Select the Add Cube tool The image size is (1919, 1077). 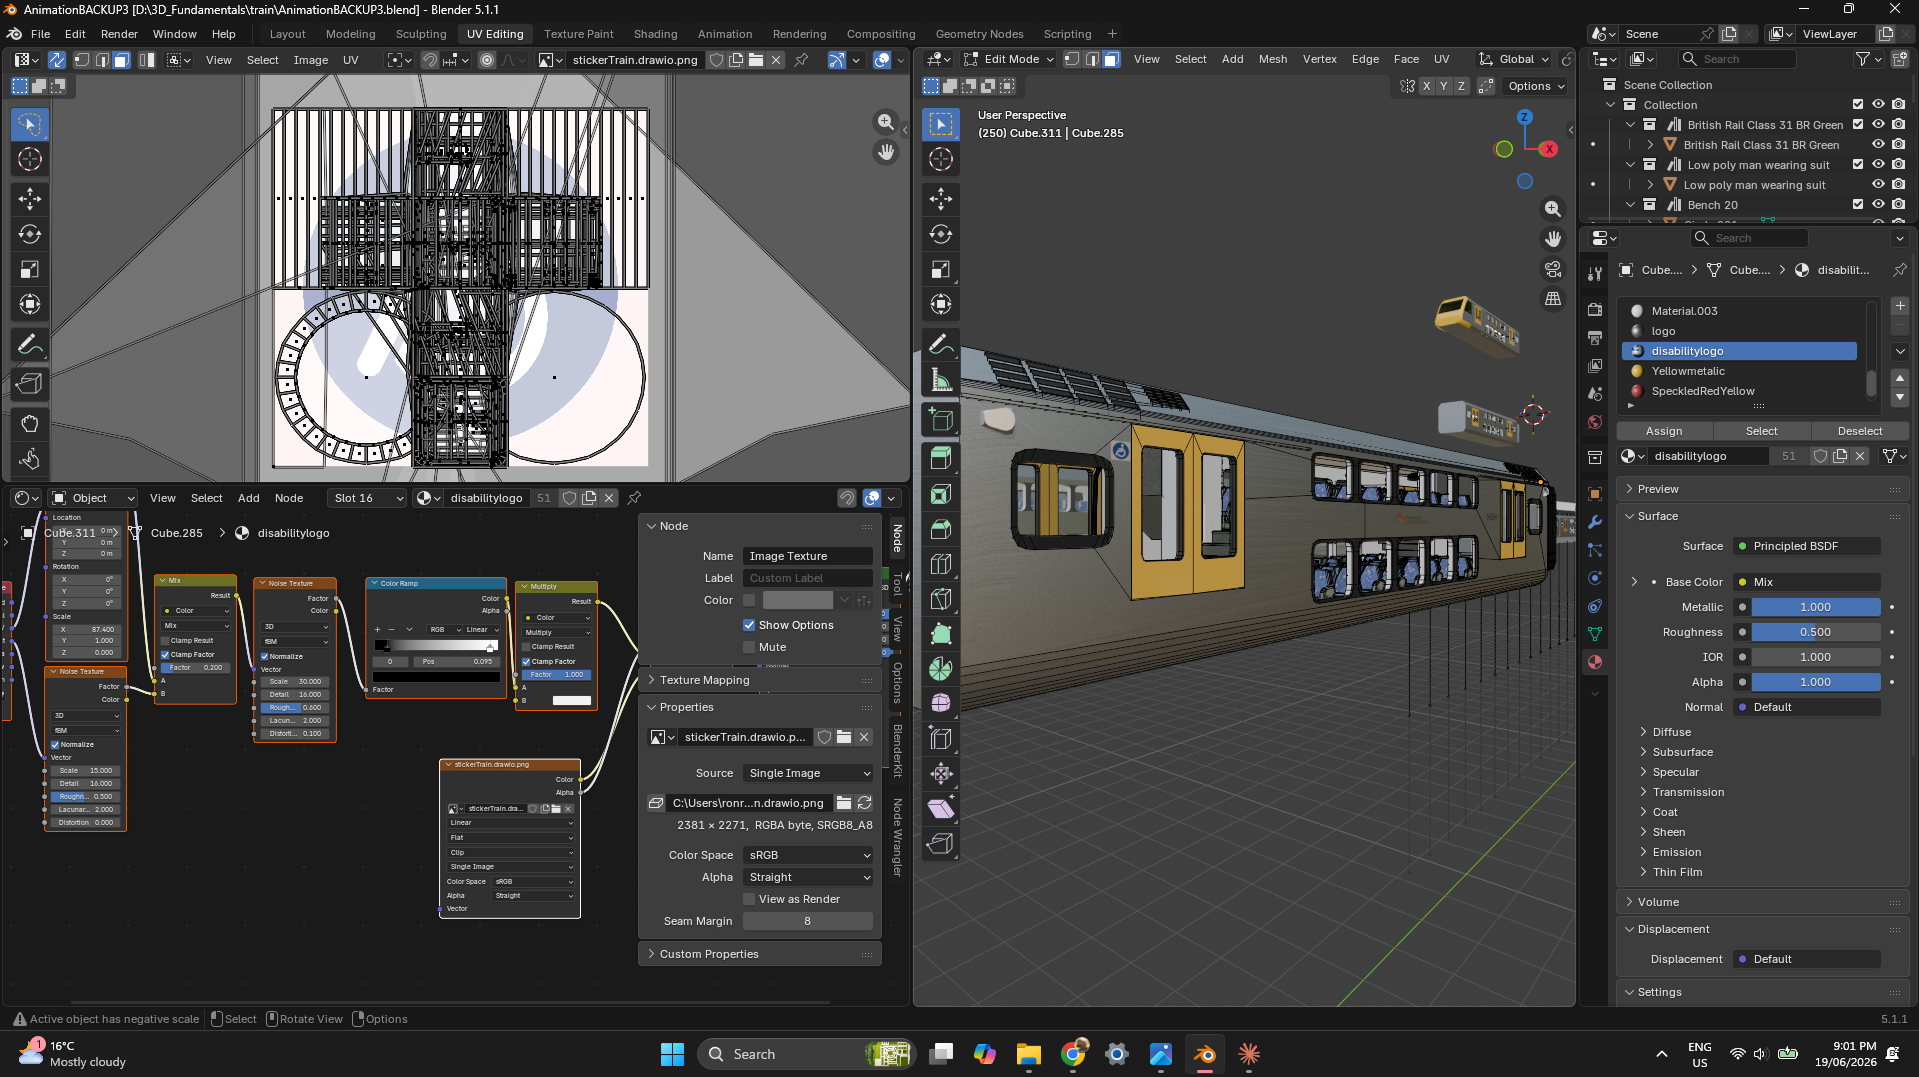point(941,420)
